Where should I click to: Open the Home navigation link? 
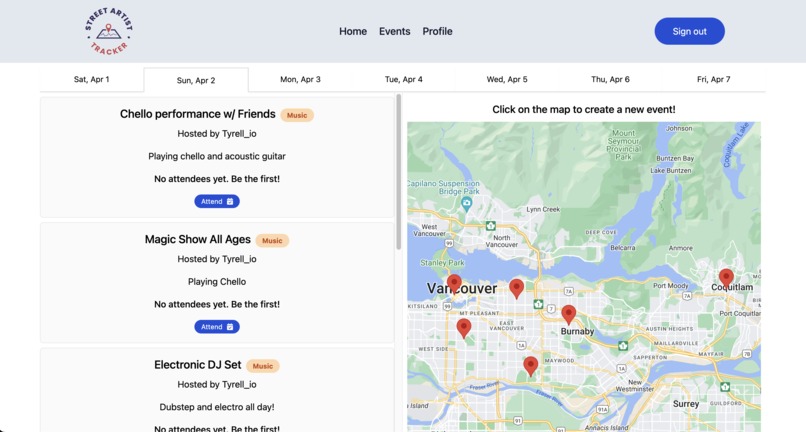pos(353,31)
